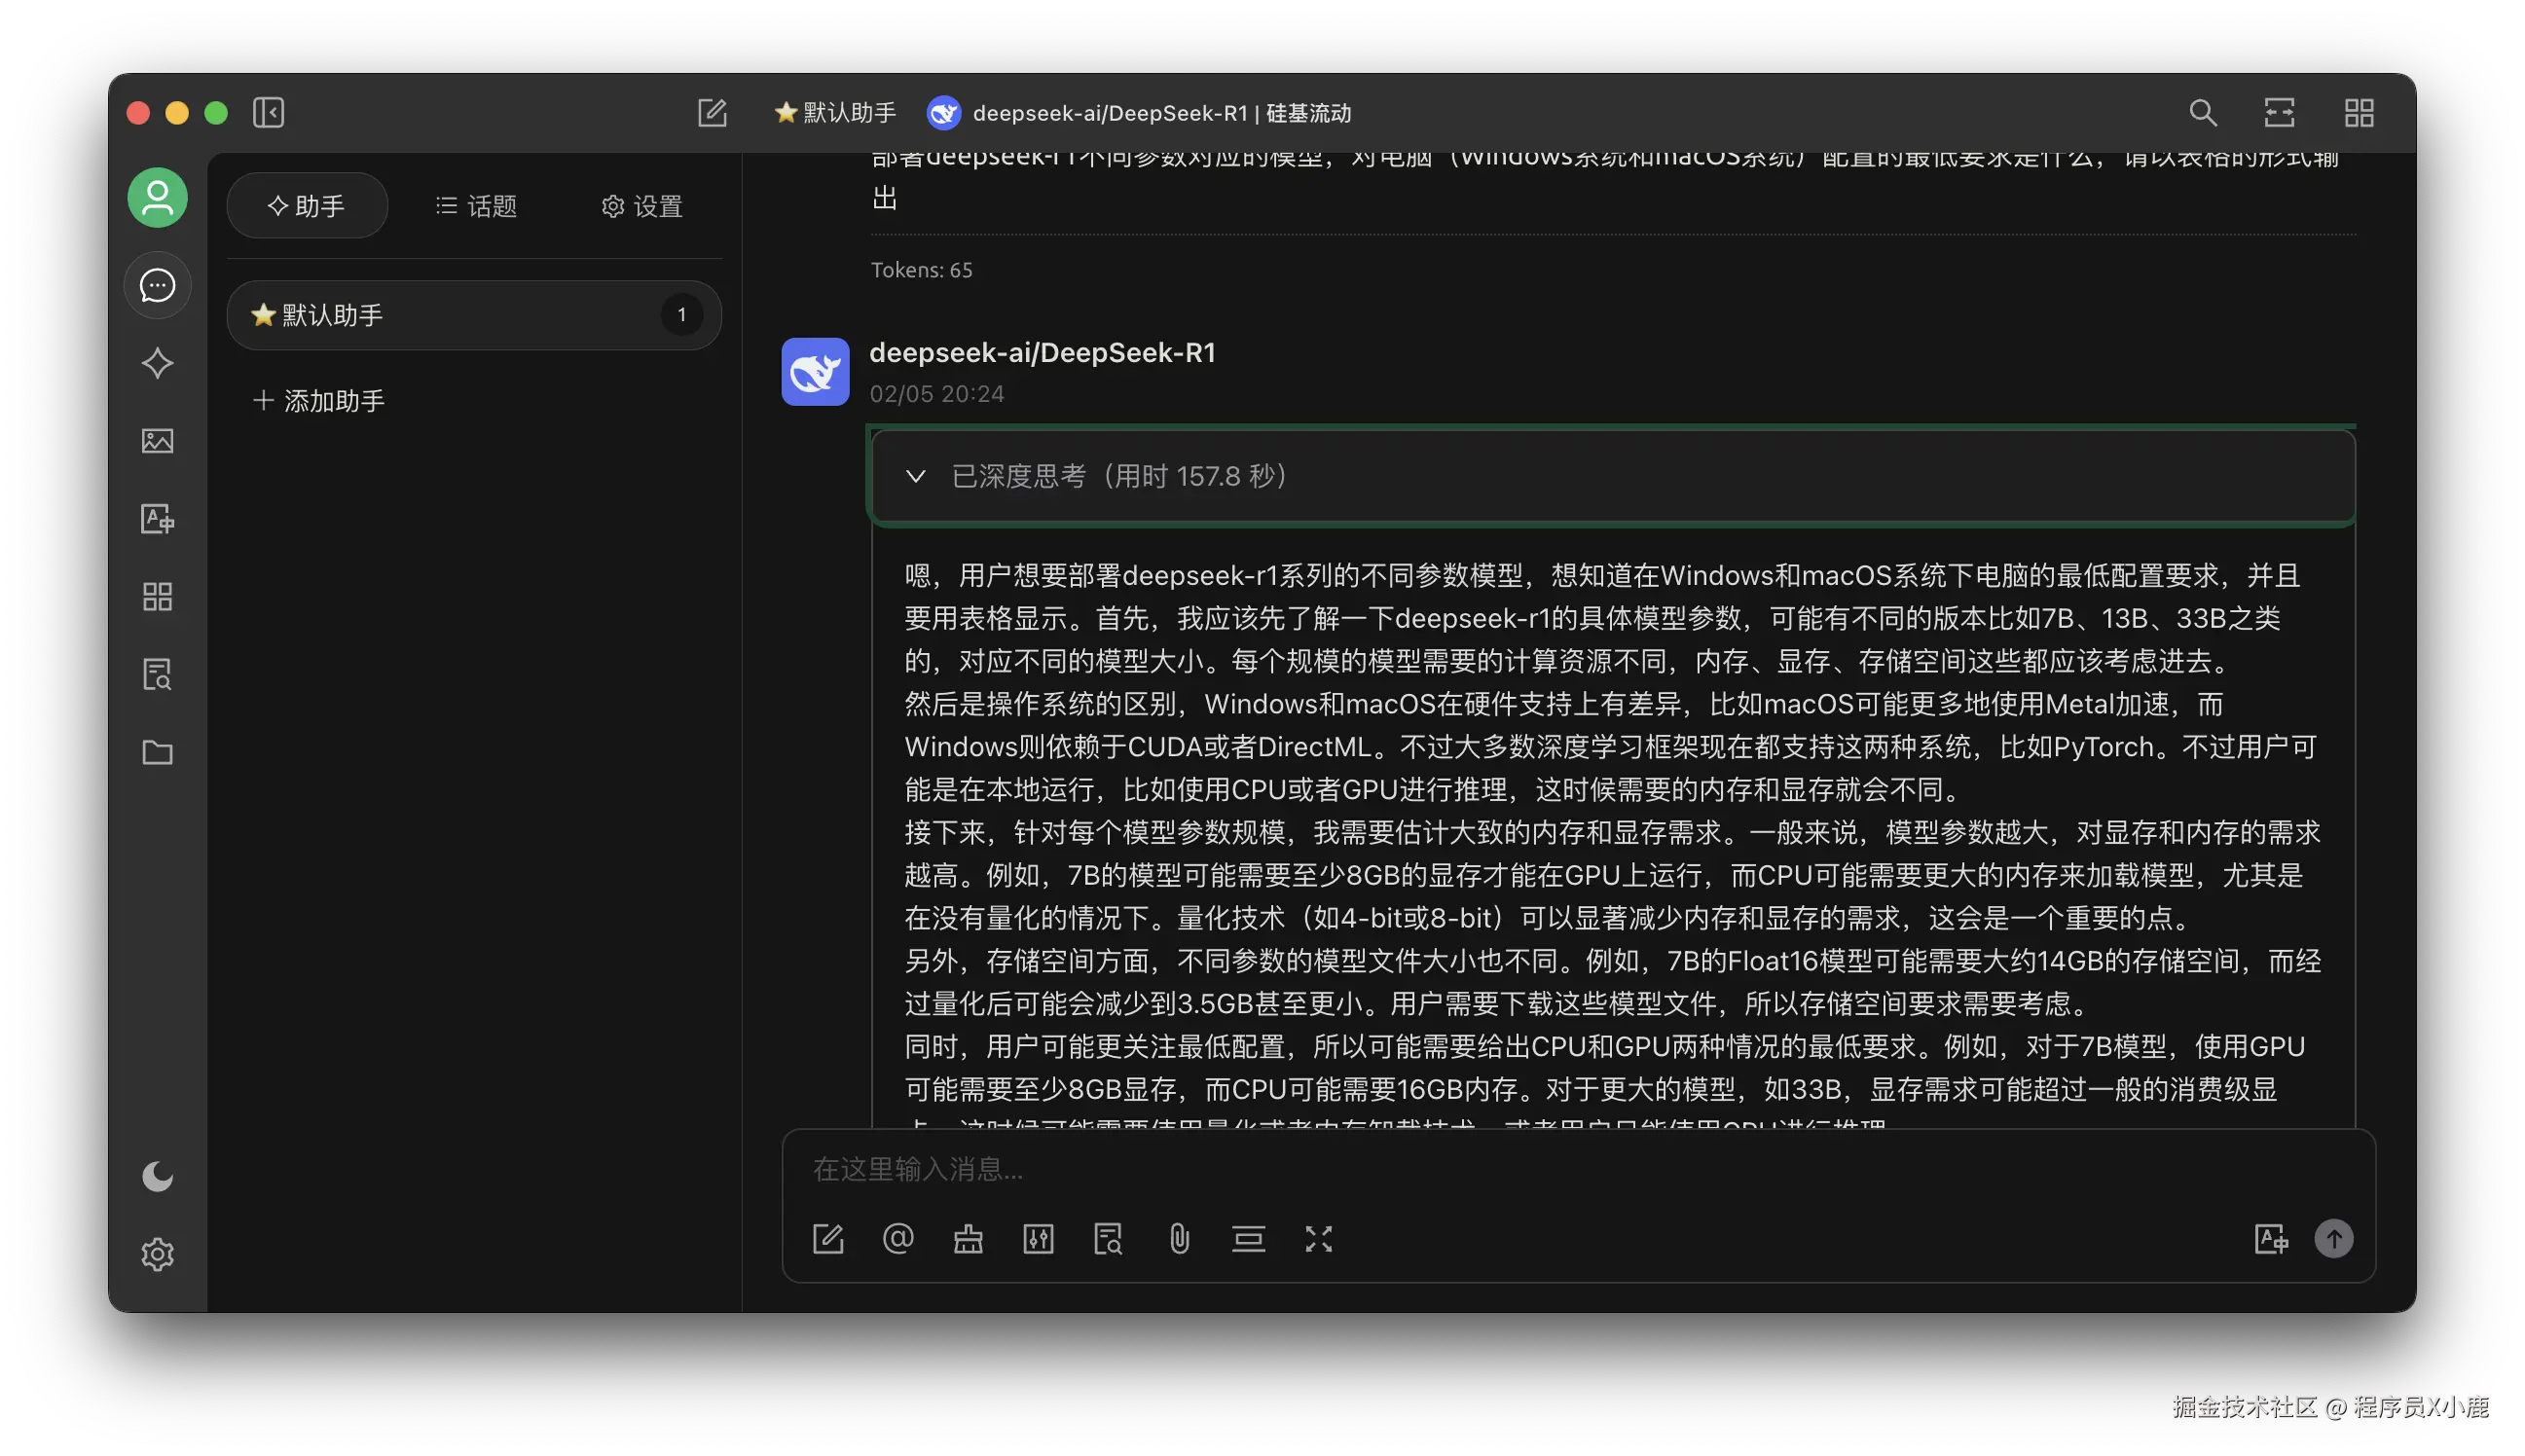Open mini apps grid in sidebar
The image size is (2525, 1456).
157,597
